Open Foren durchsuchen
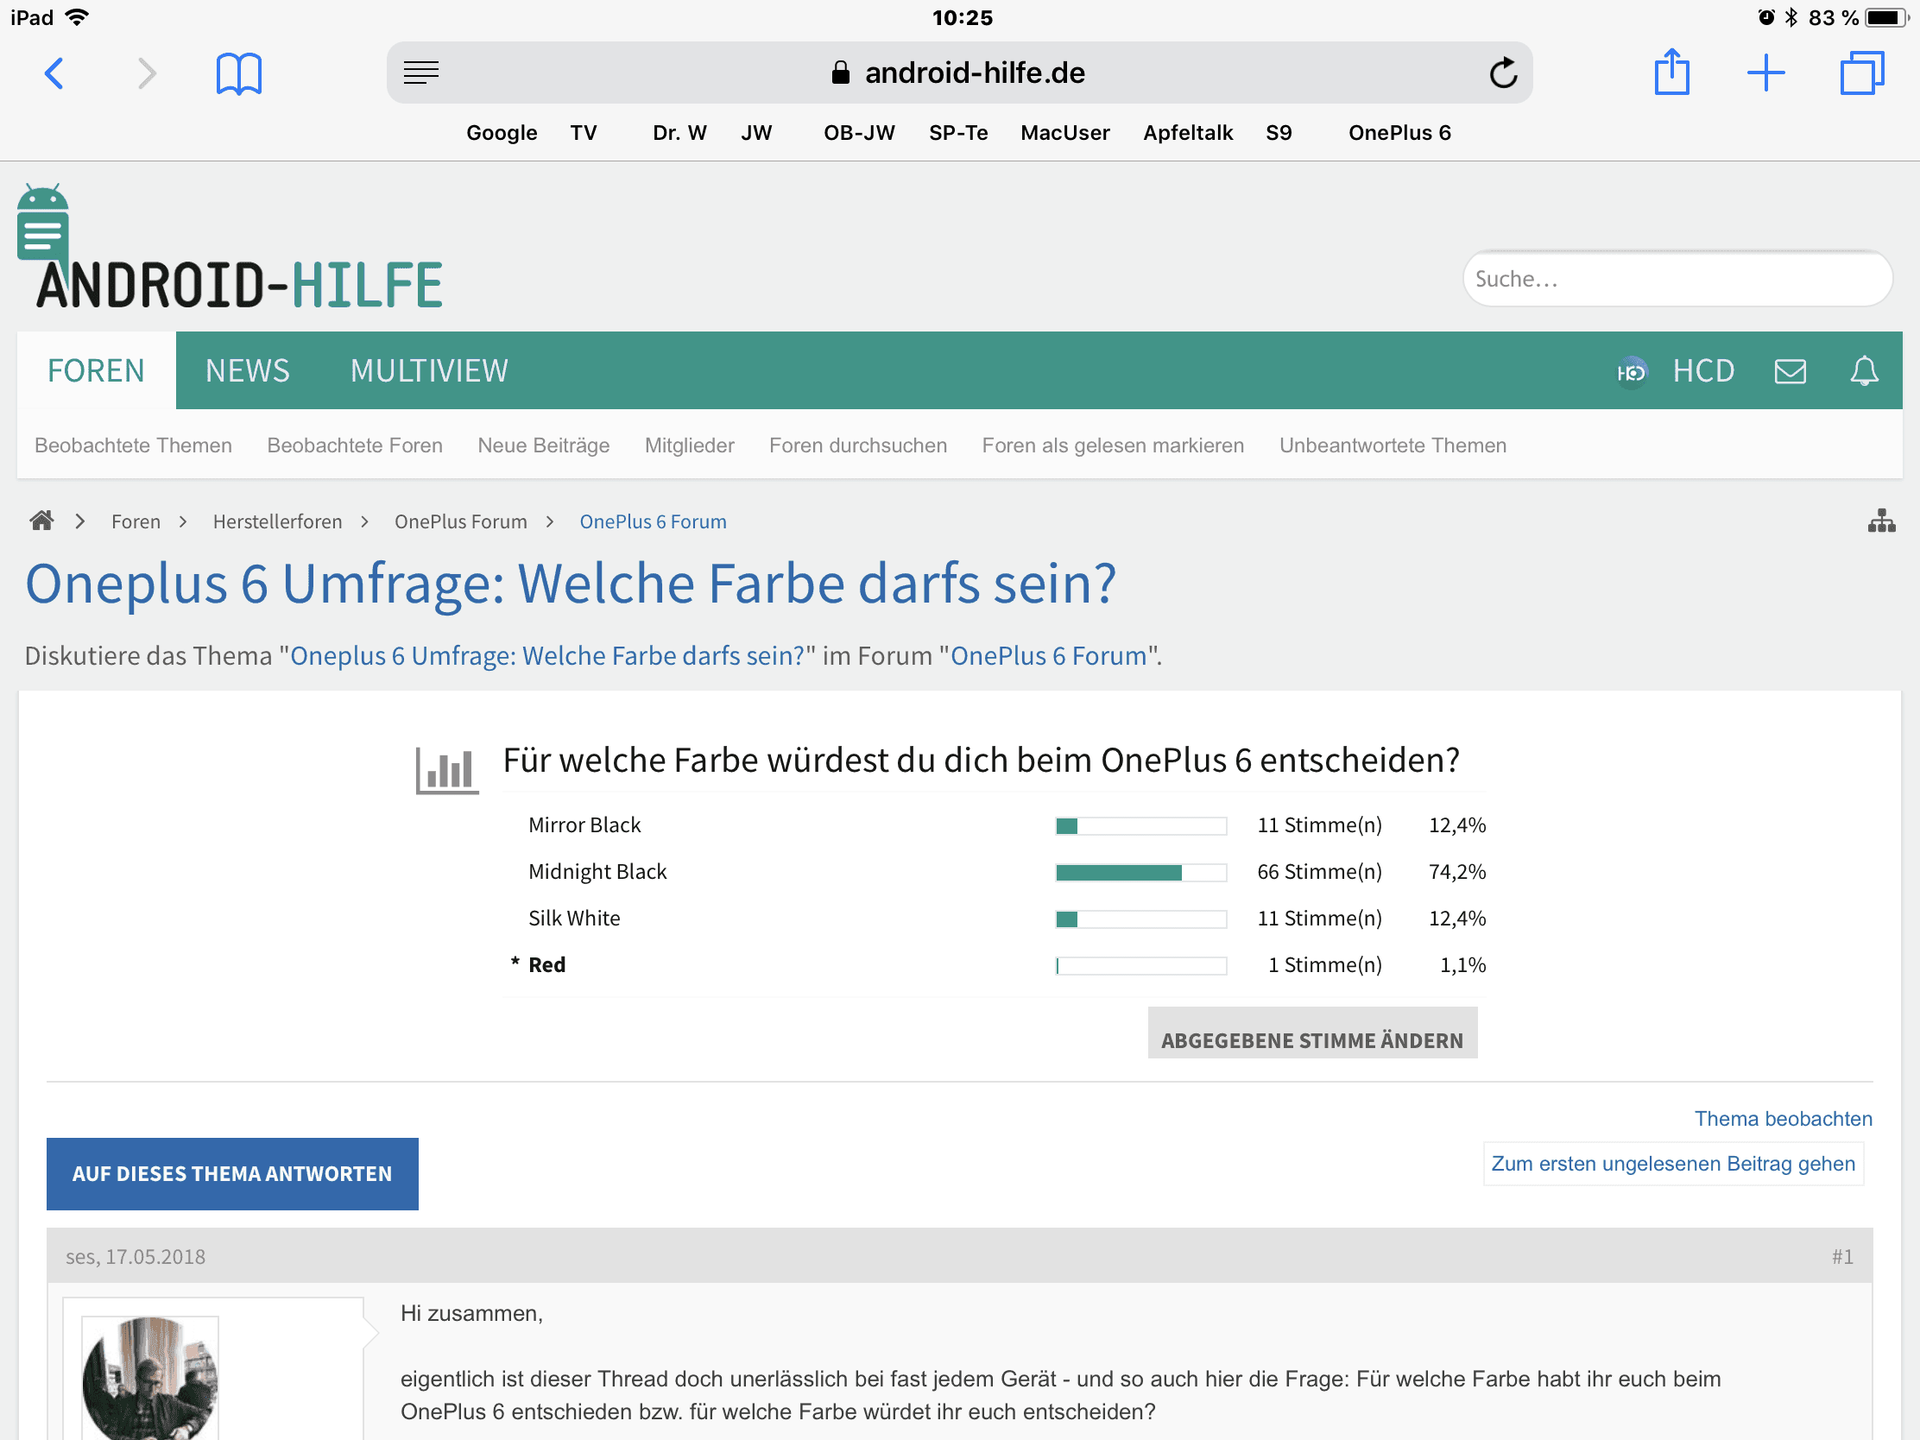The image size is (1920, 1440). tap(858, 445)
